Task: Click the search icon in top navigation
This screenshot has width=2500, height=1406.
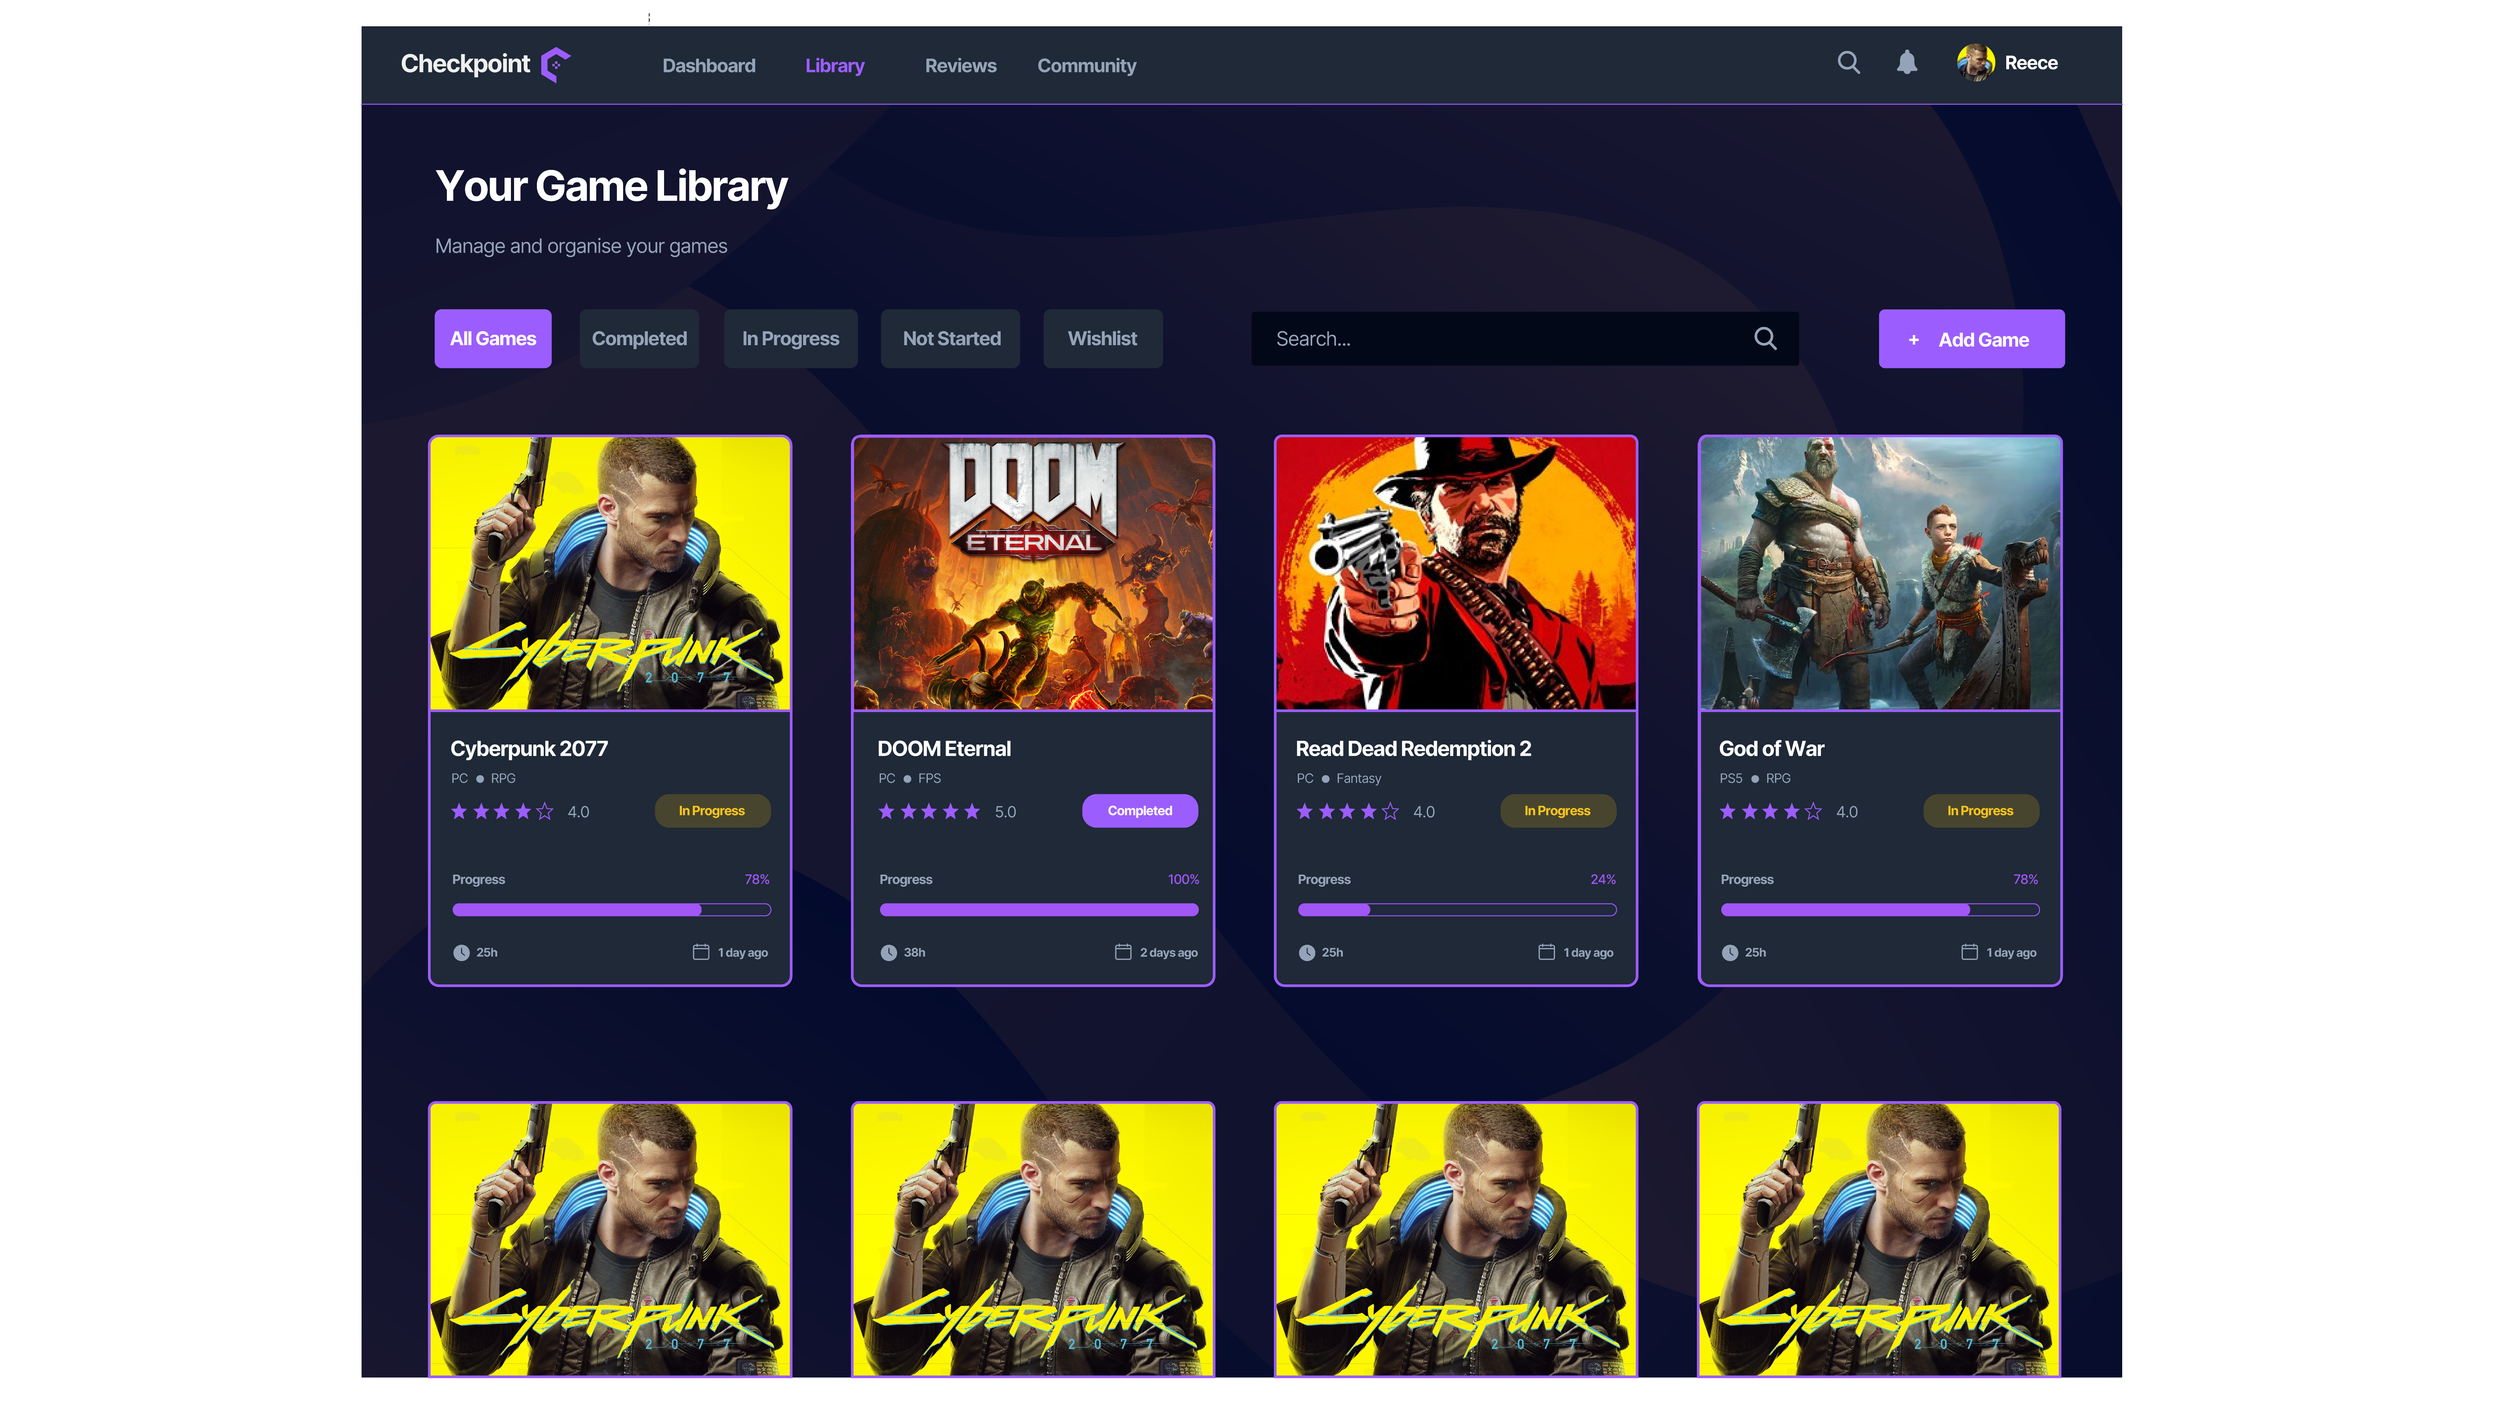Action: (1848, 63)
